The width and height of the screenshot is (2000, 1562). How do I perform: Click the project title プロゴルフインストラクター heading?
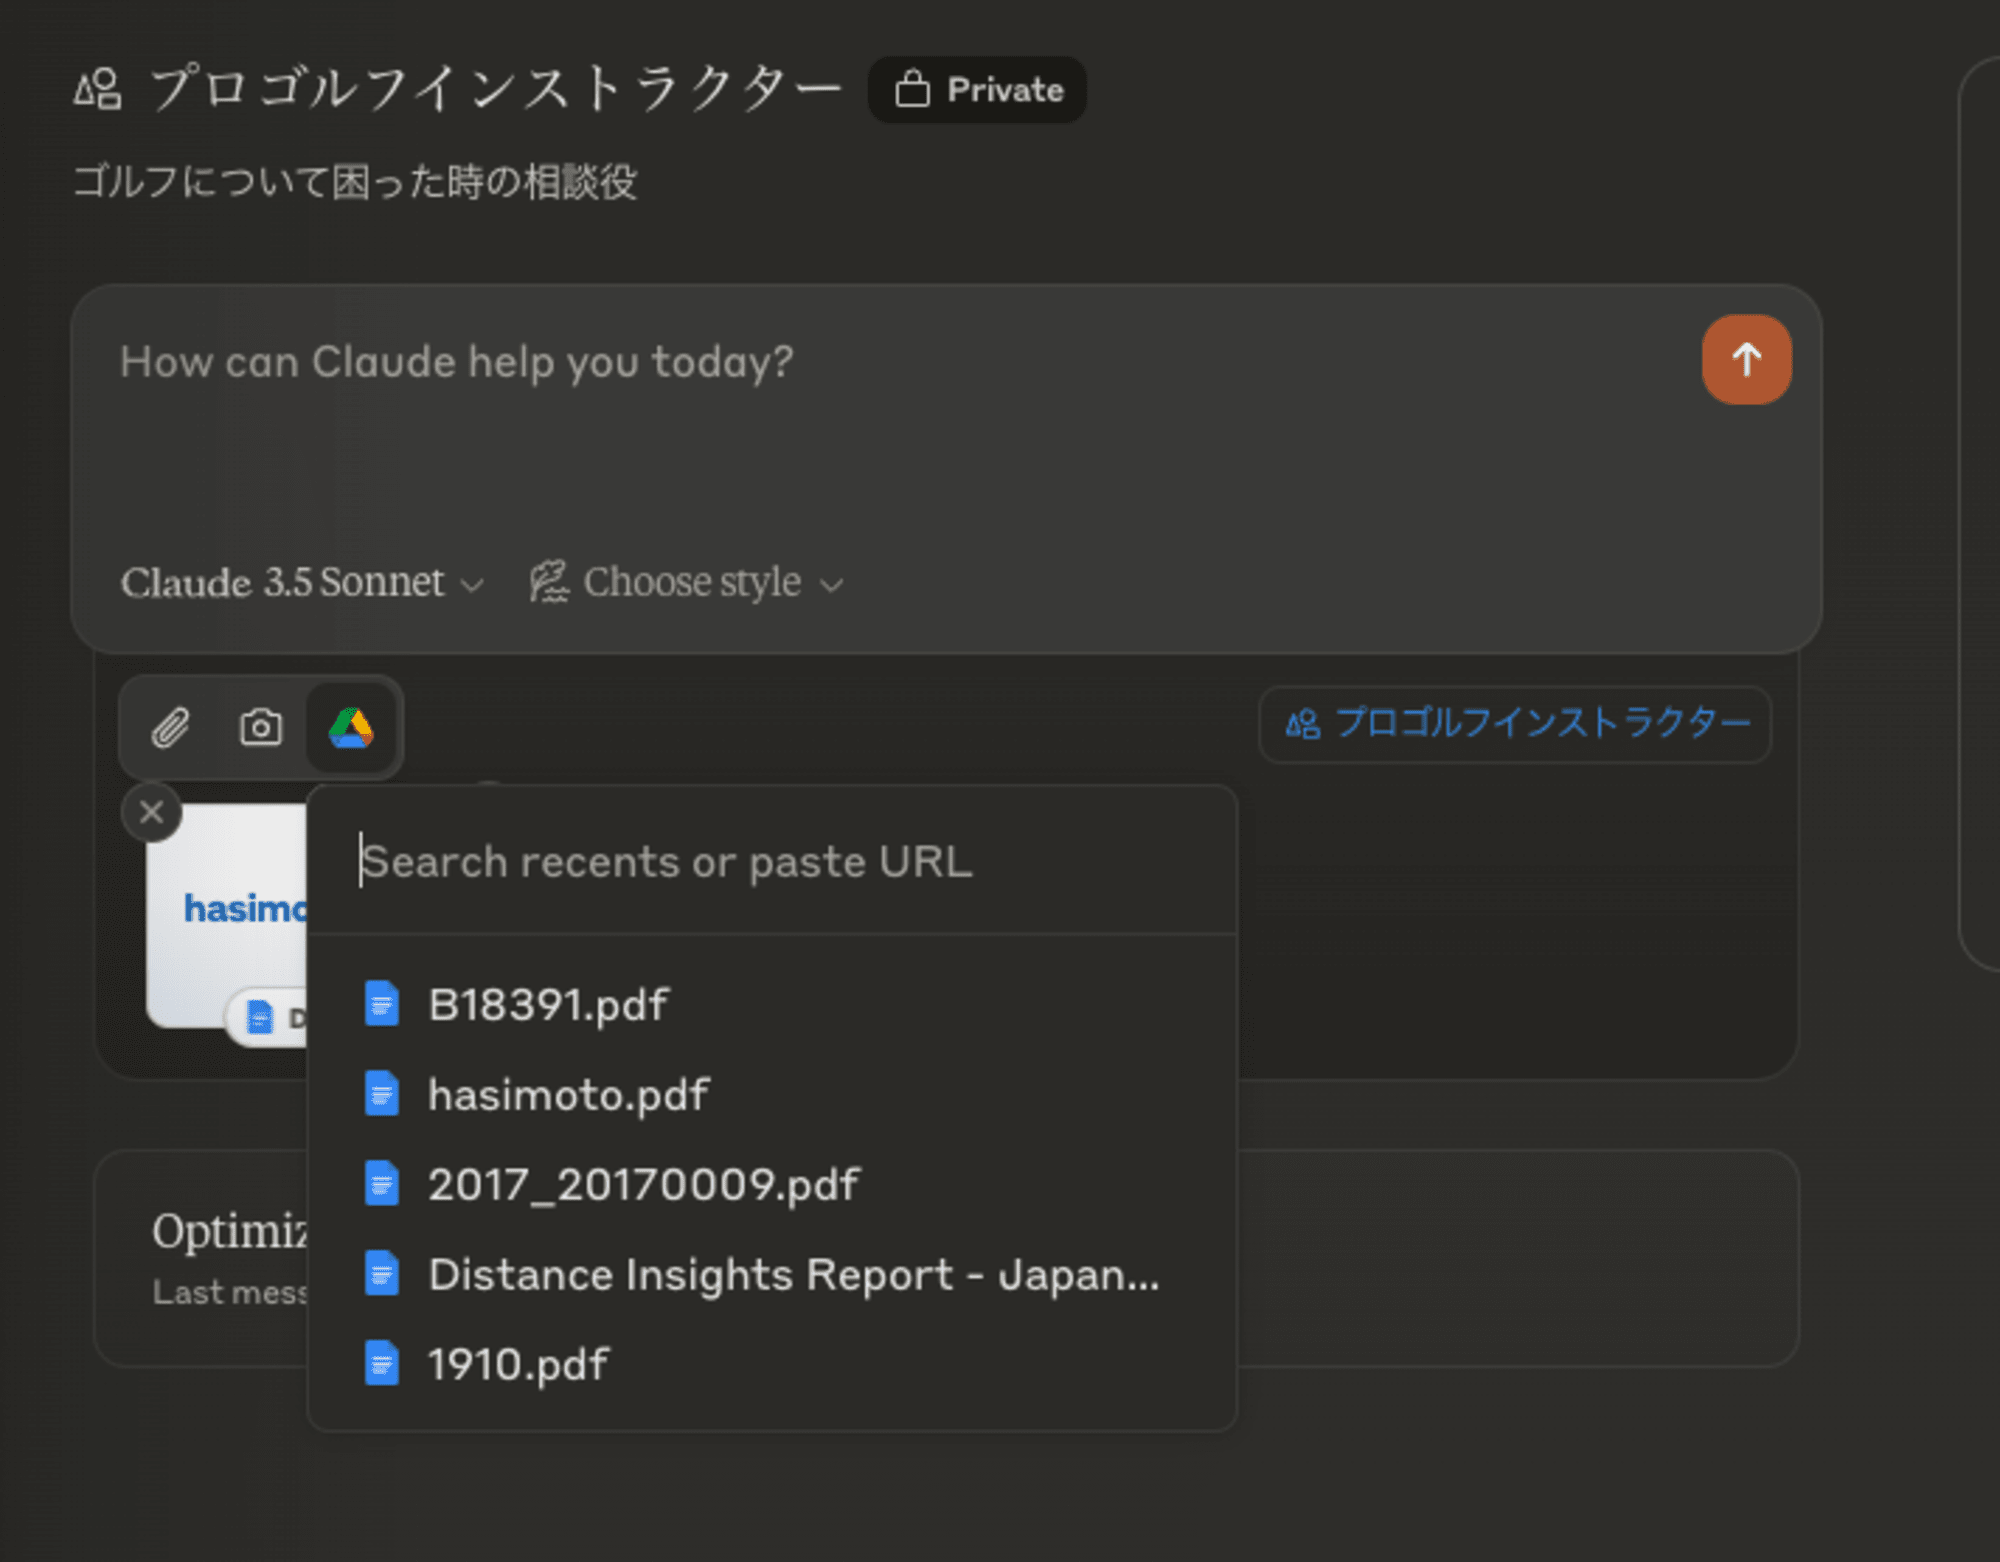[x=496, y=89]
